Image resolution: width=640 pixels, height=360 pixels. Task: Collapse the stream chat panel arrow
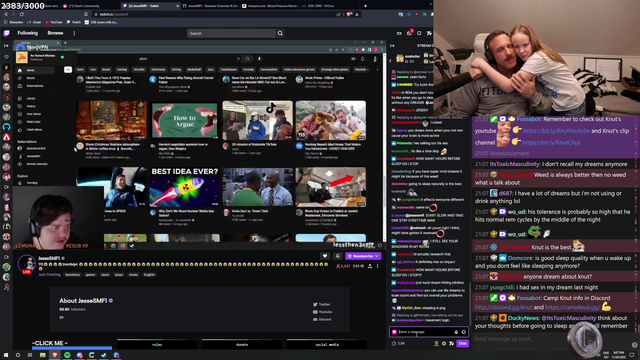tap(392, 46)
